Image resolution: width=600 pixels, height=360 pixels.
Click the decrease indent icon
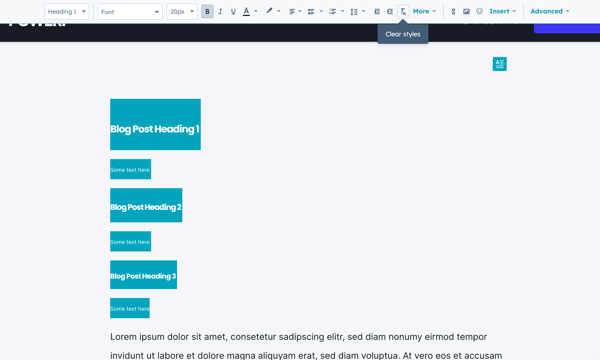(377, 11)
